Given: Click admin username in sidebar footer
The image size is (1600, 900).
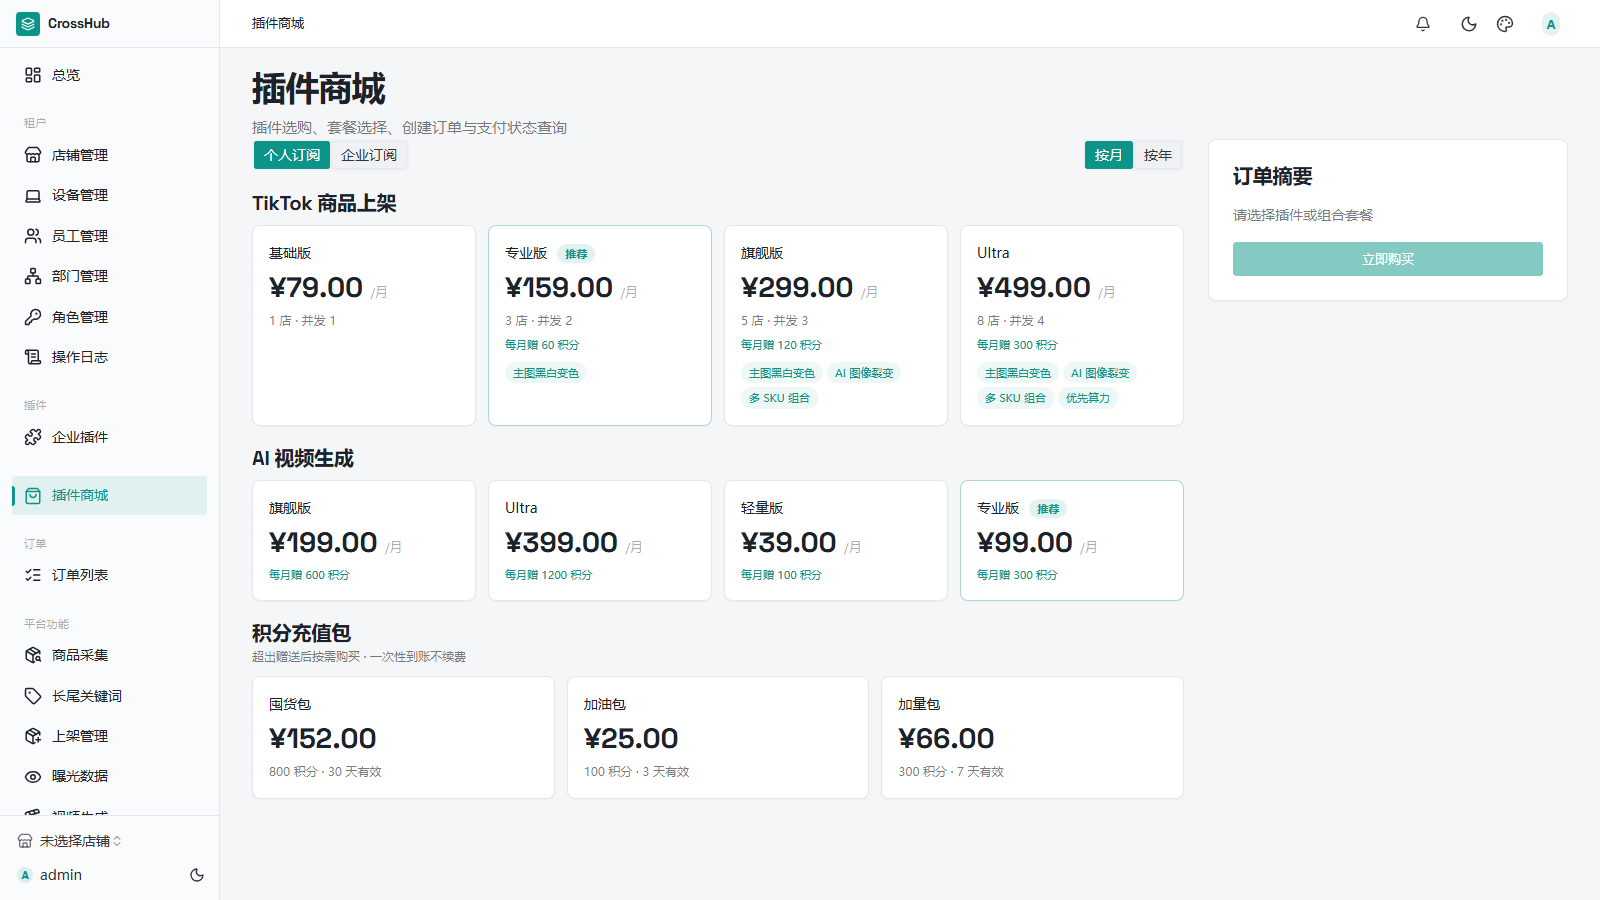Looking at the screenshot, I should pos(61,875).
